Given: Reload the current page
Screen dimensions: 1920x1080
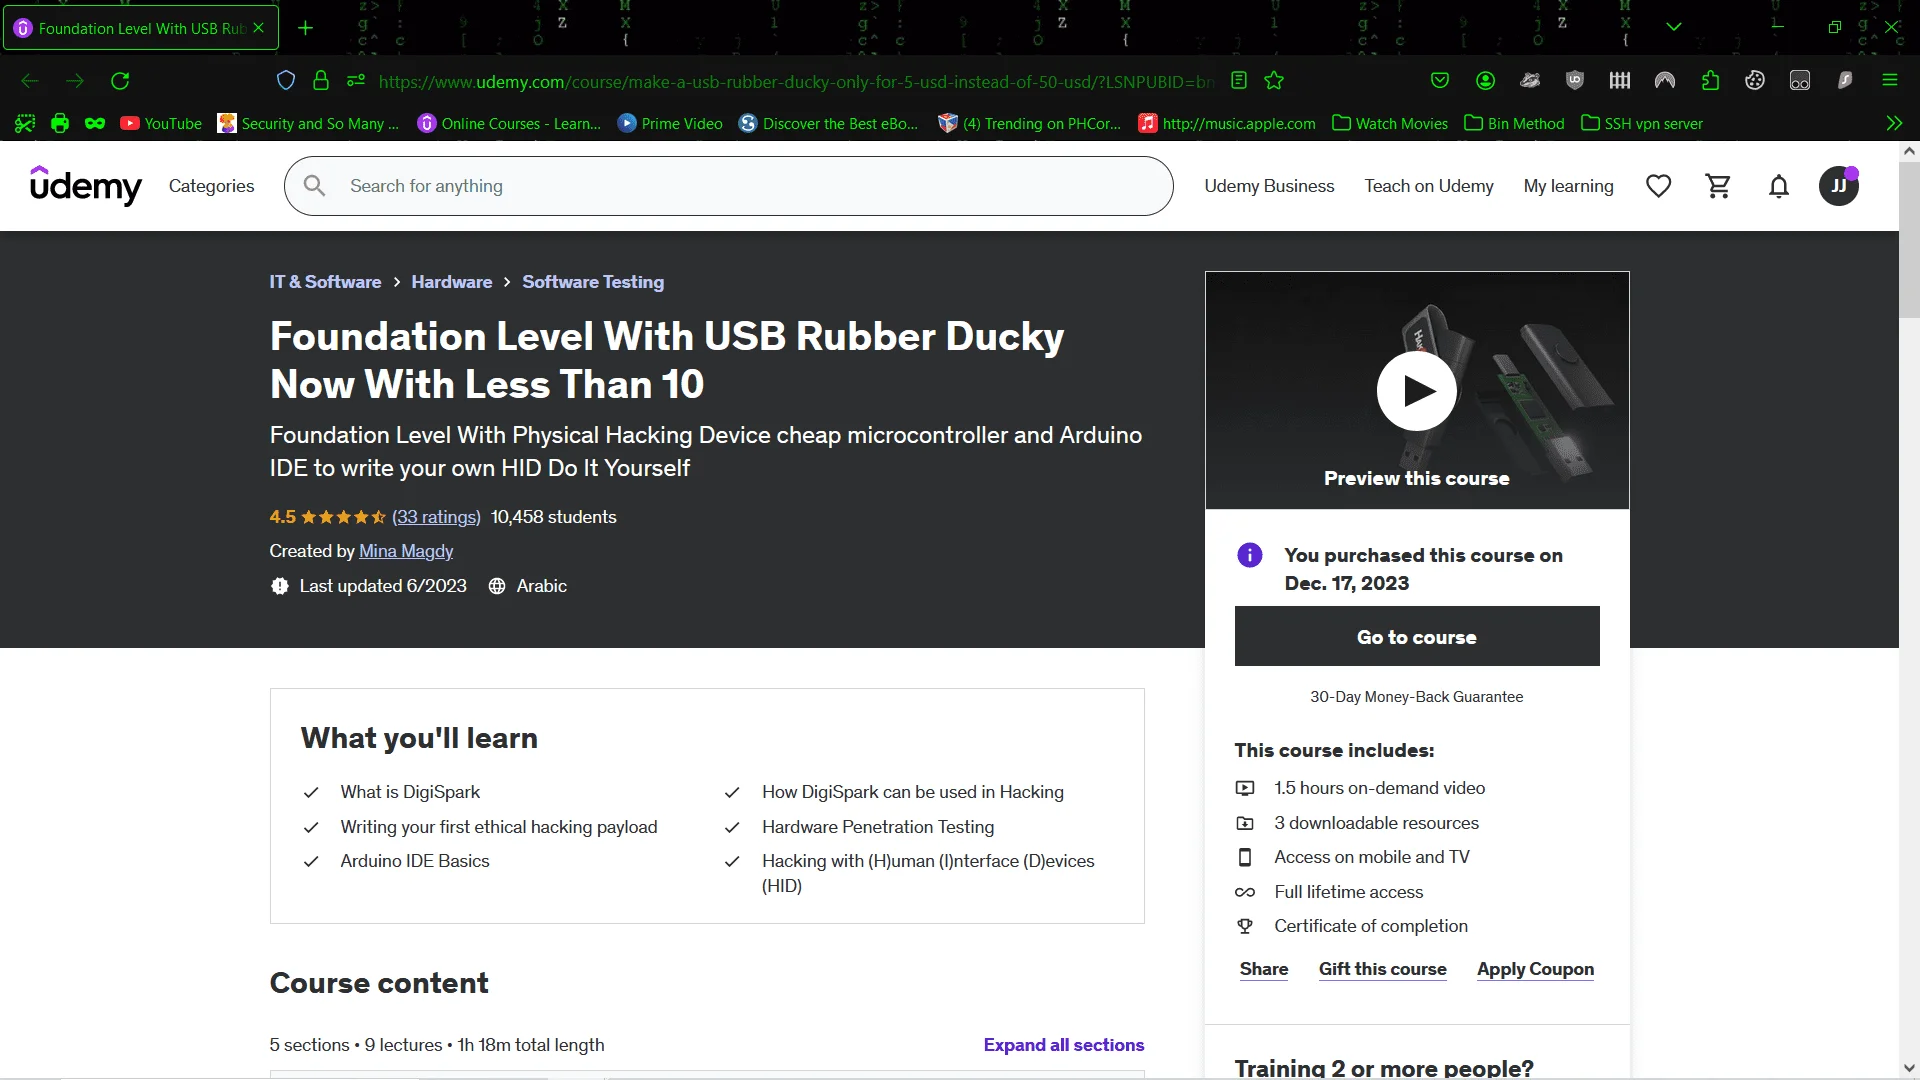Looking at the screenshot, I should tap(120, 81).
